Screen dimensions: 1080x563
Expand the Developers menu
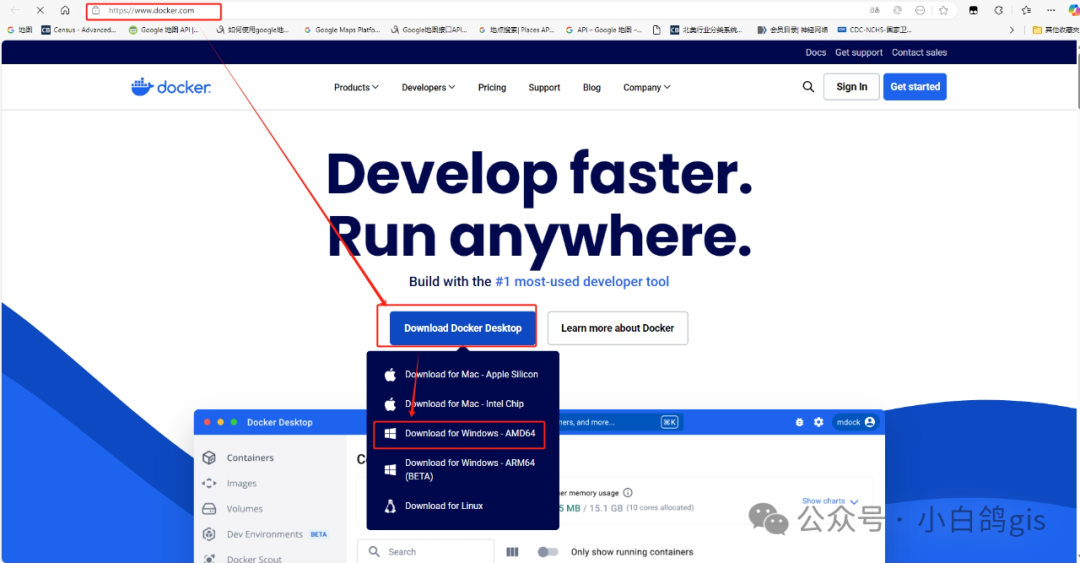point(428,88)
